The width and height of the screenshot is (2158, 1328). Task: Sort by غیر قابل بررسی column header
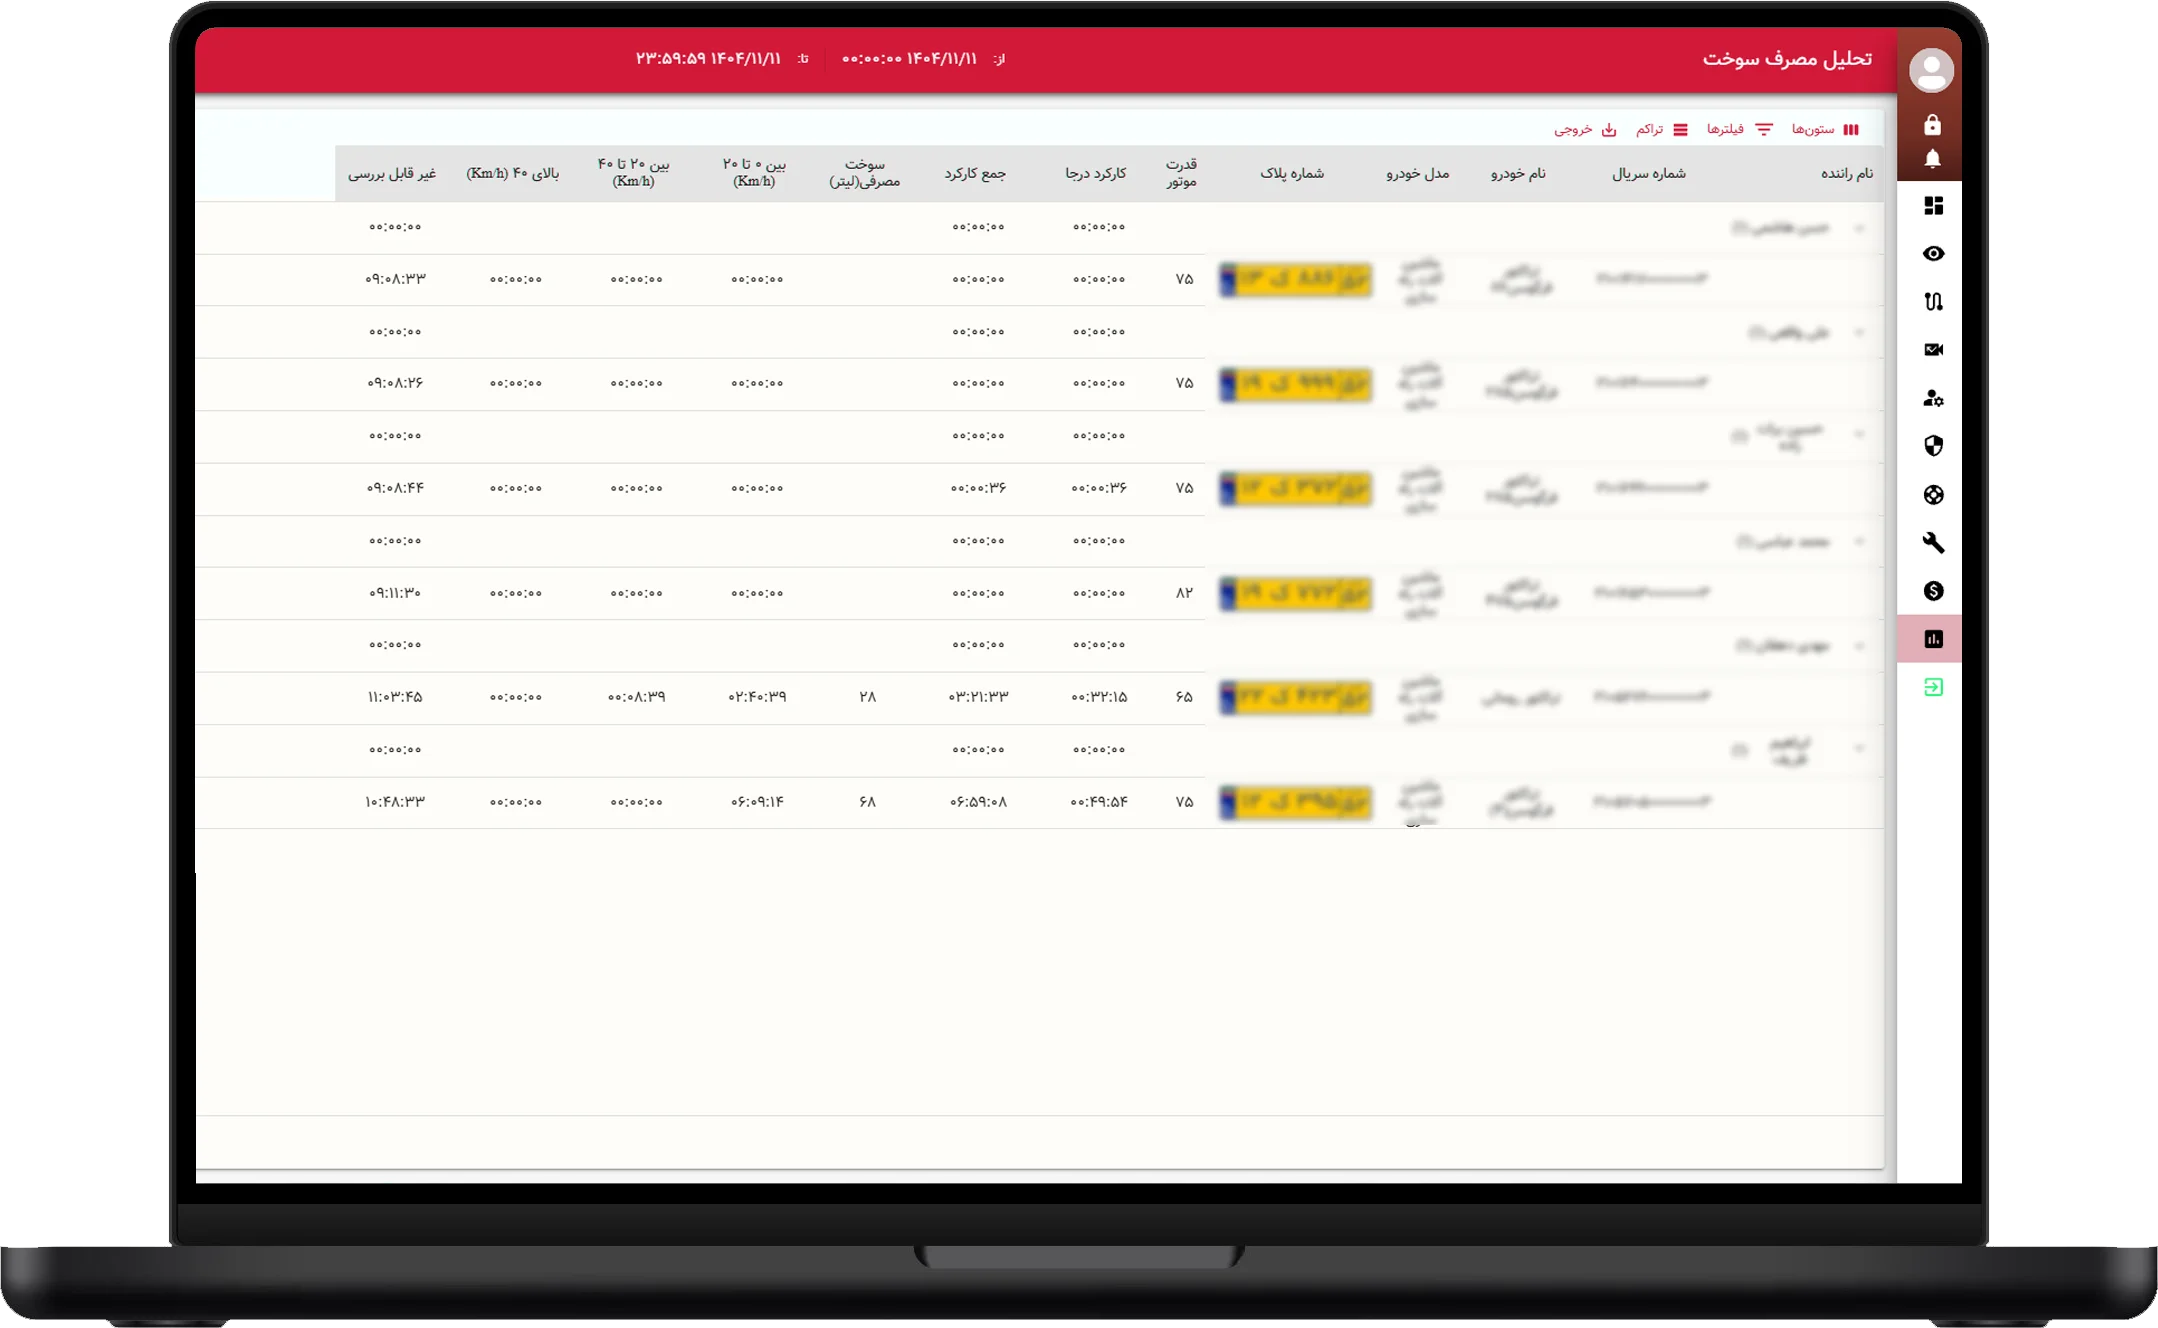[x=392, y=173]
